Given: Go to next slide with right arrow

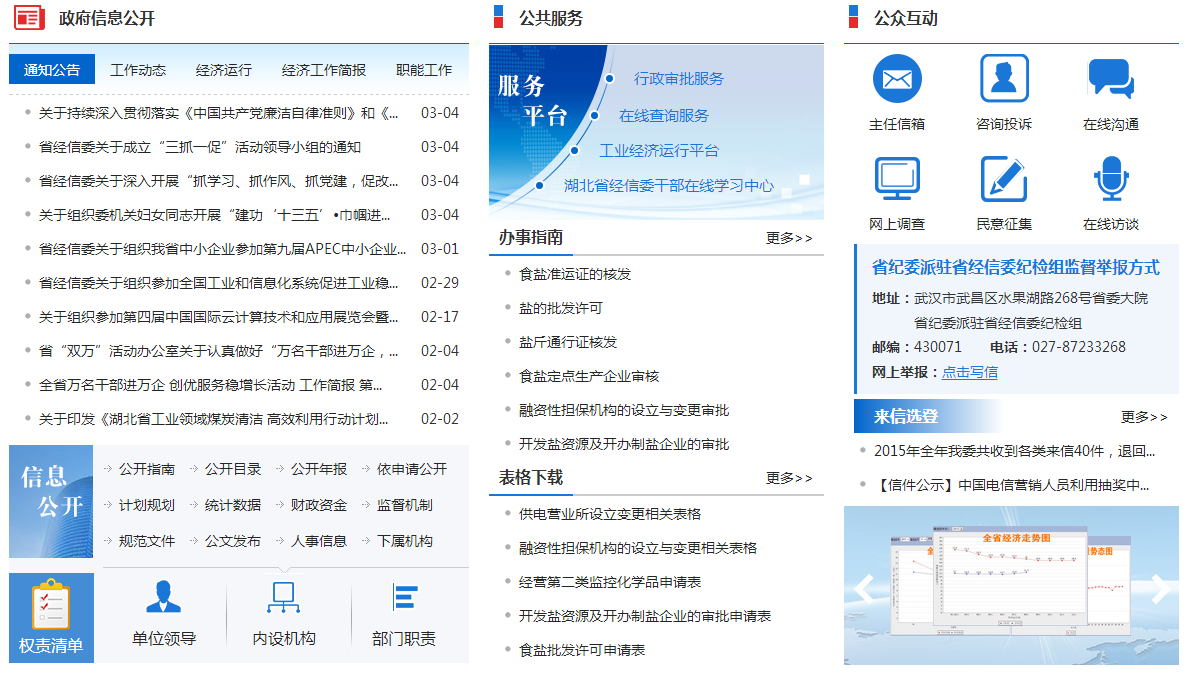Looking at the screenshot, I should point(1160,588).
